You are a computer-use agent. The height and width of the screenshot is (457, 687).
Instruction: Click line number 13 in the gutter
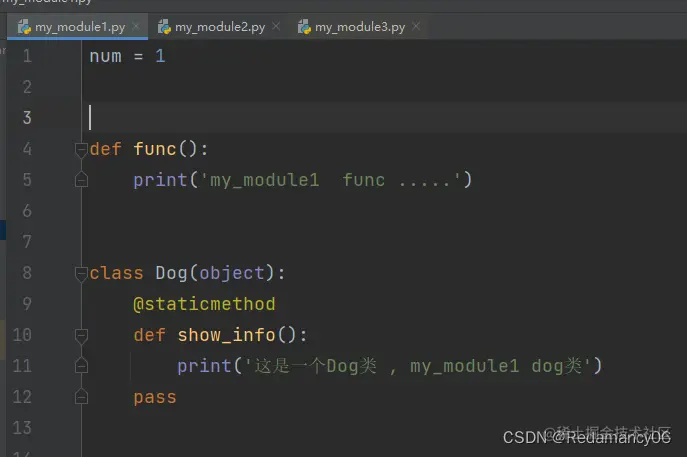pos(22,428)
